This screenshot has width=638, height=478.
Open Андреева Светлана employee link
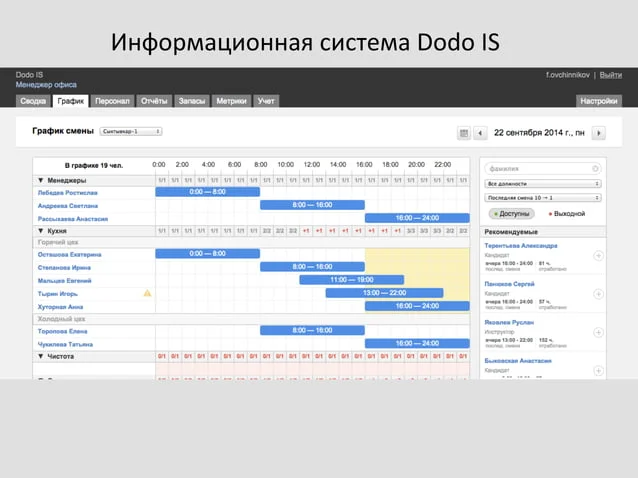68,206
